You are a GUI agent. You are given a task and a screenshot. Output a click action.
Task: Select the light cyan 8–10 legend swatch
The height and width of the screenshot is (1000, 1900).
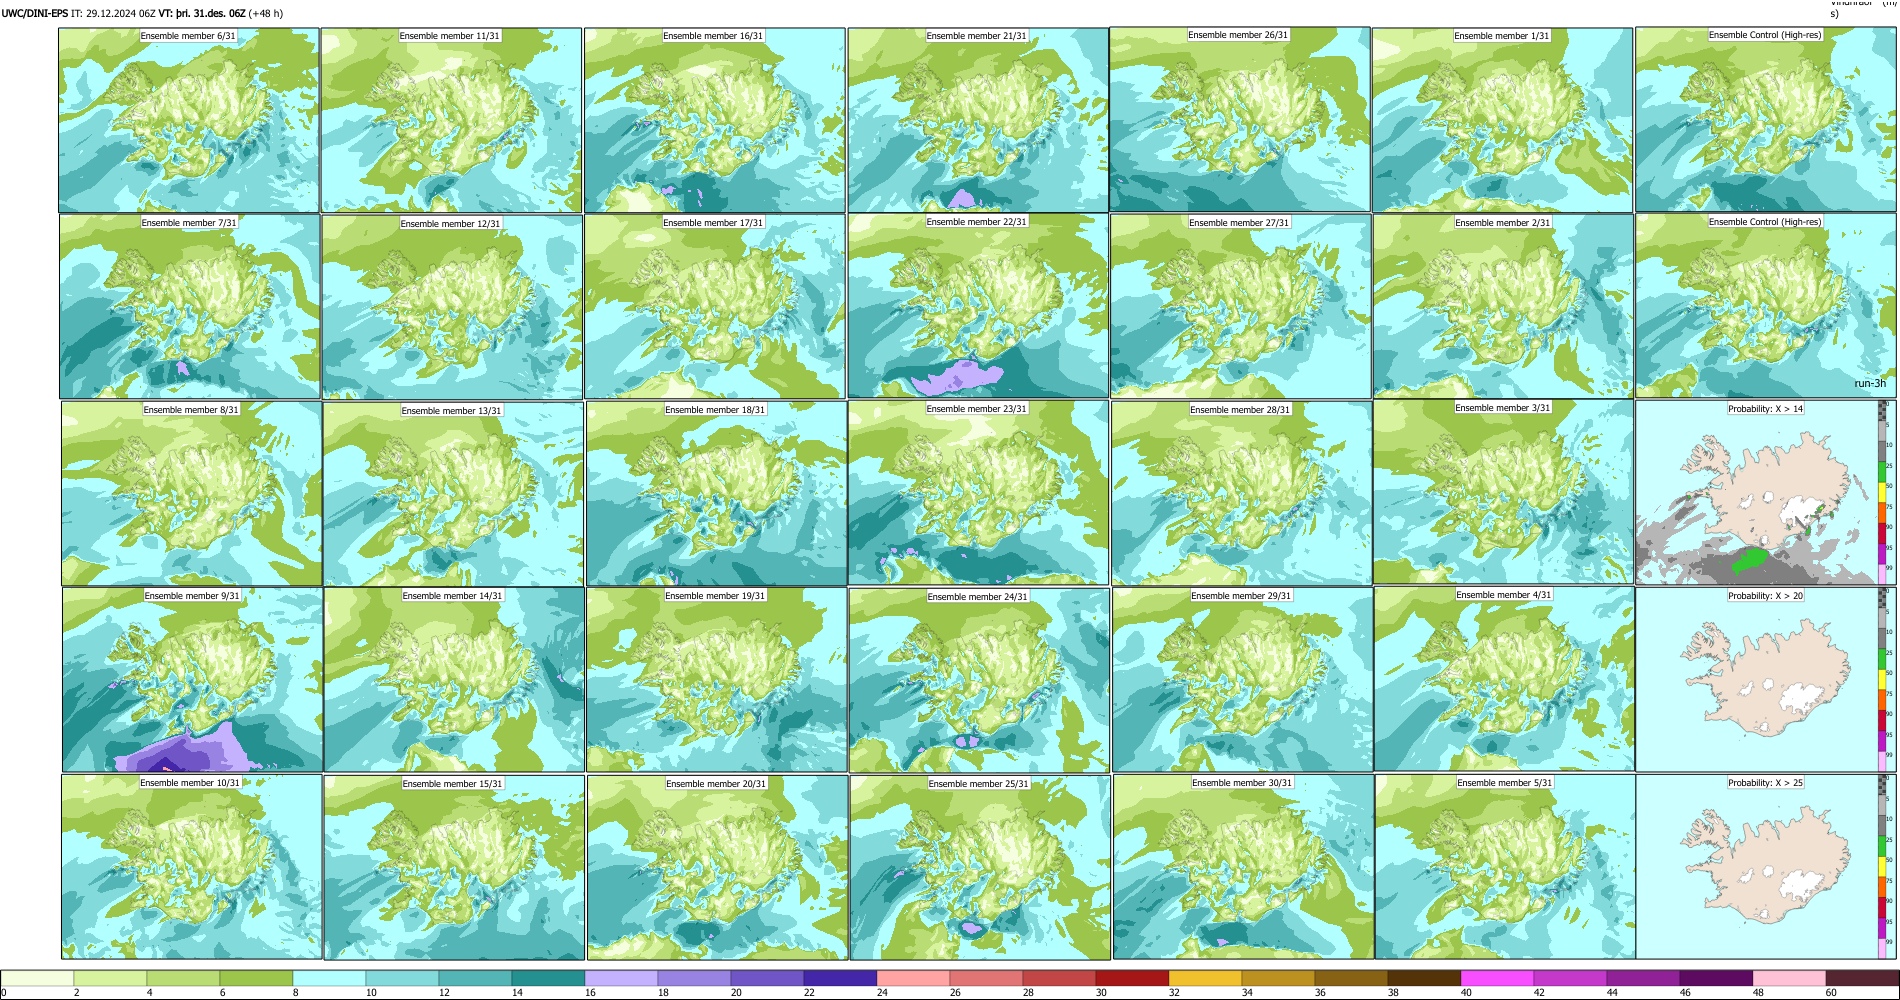tap(329, 978)
